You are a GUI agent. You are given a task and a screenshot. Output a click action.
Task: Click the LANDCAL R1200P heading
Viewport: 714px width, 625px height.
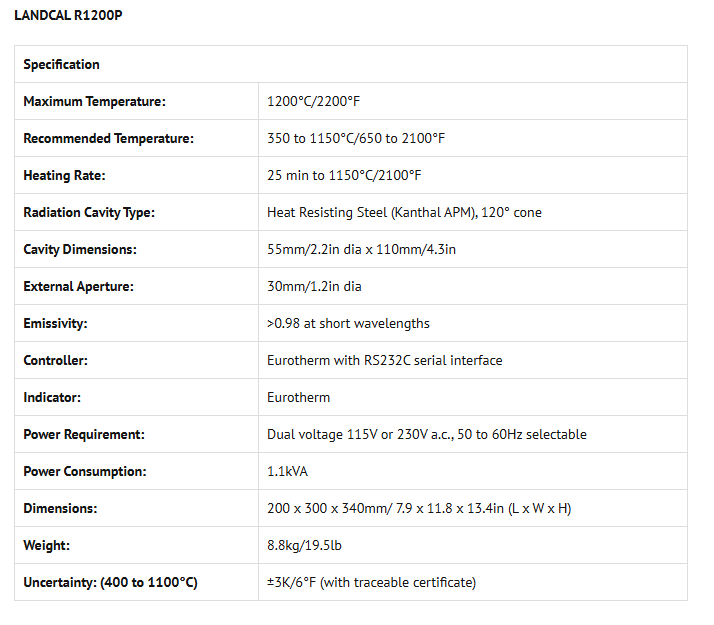pos(68,16)
